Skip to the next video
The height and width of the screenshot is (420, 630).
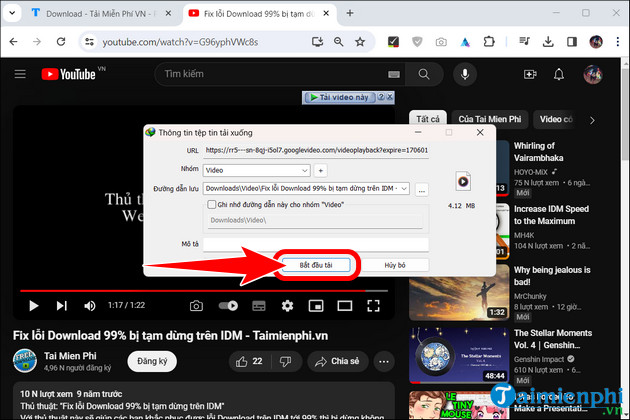61,306
